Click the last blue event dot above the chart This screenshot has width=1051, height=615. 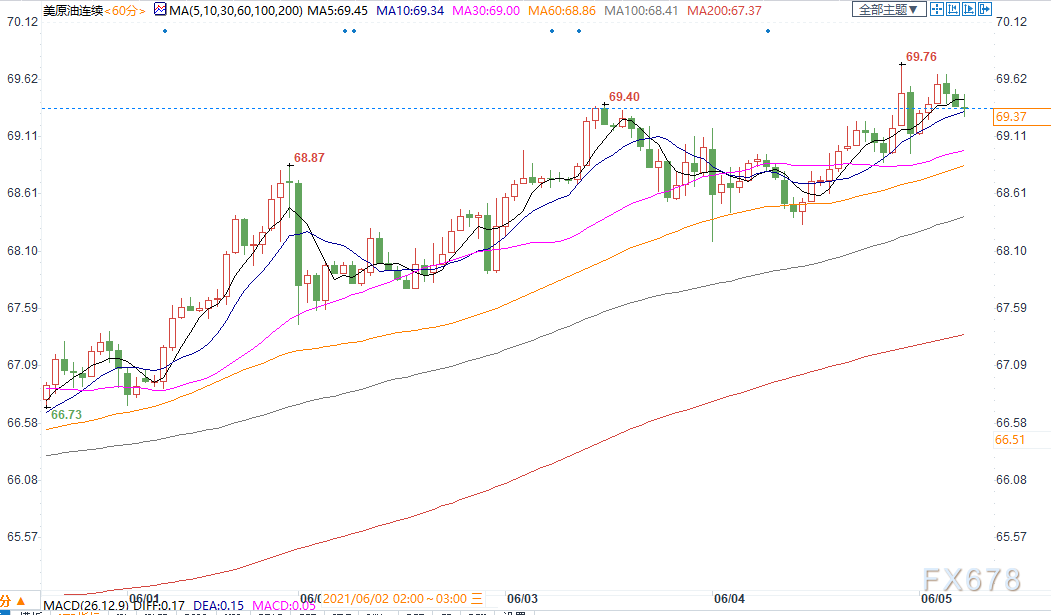(767, 31)
